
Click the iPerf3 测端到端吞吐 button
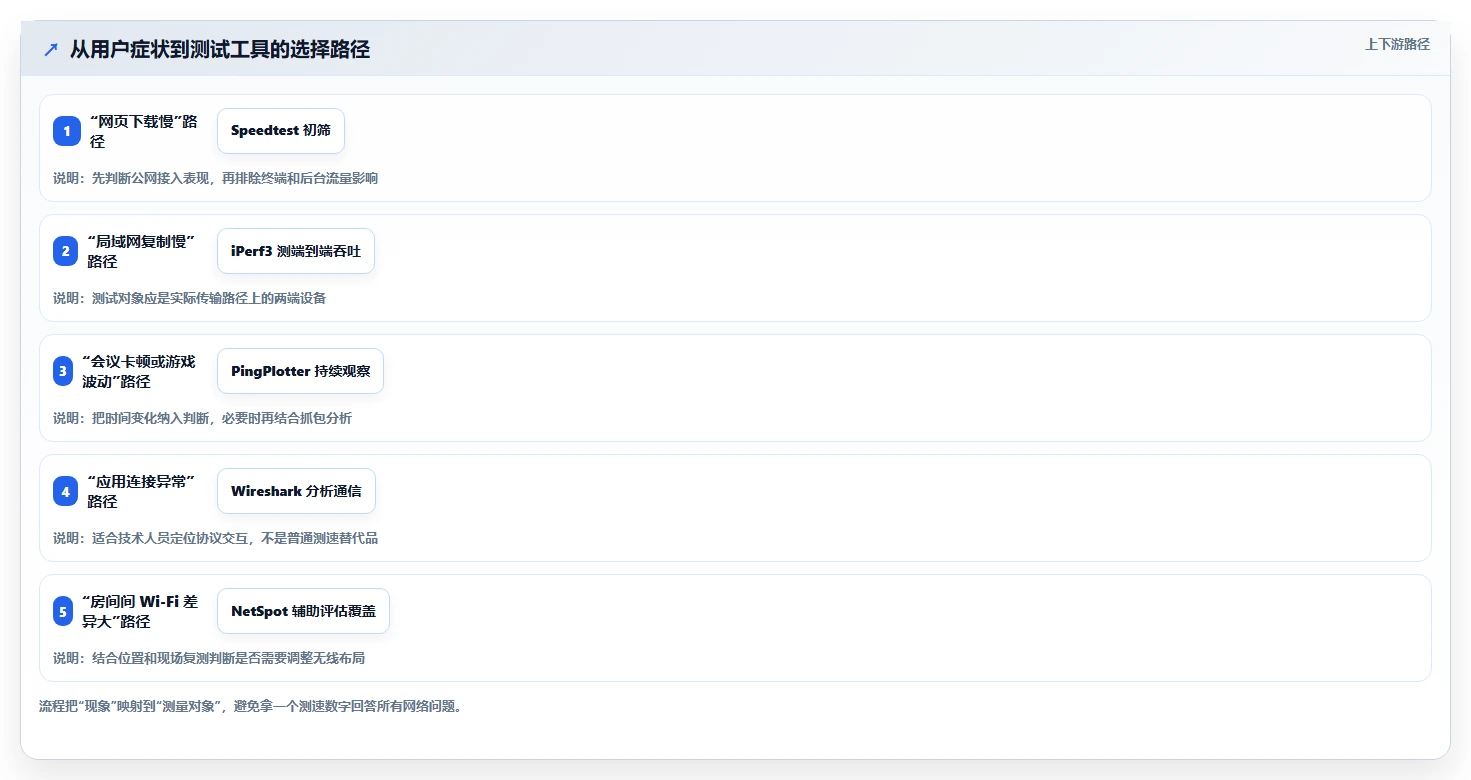(x=296, y=251)
